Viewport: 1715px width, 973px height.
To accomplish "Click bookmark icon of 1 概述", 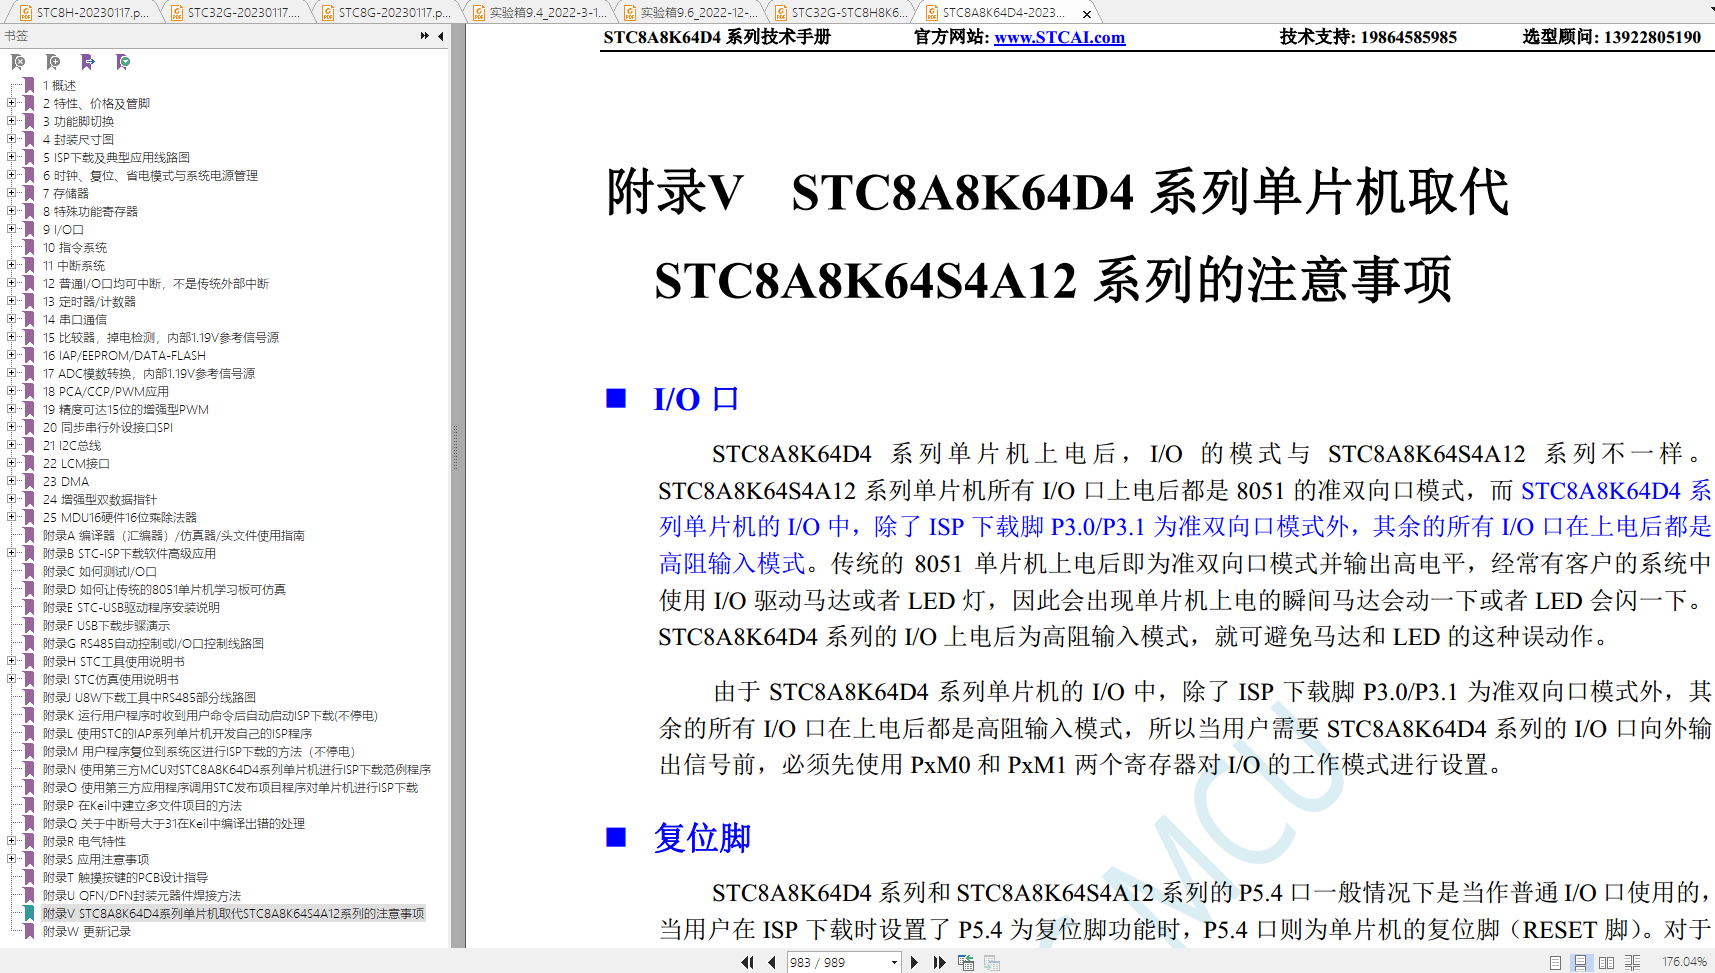I will (x=29, y=85).
